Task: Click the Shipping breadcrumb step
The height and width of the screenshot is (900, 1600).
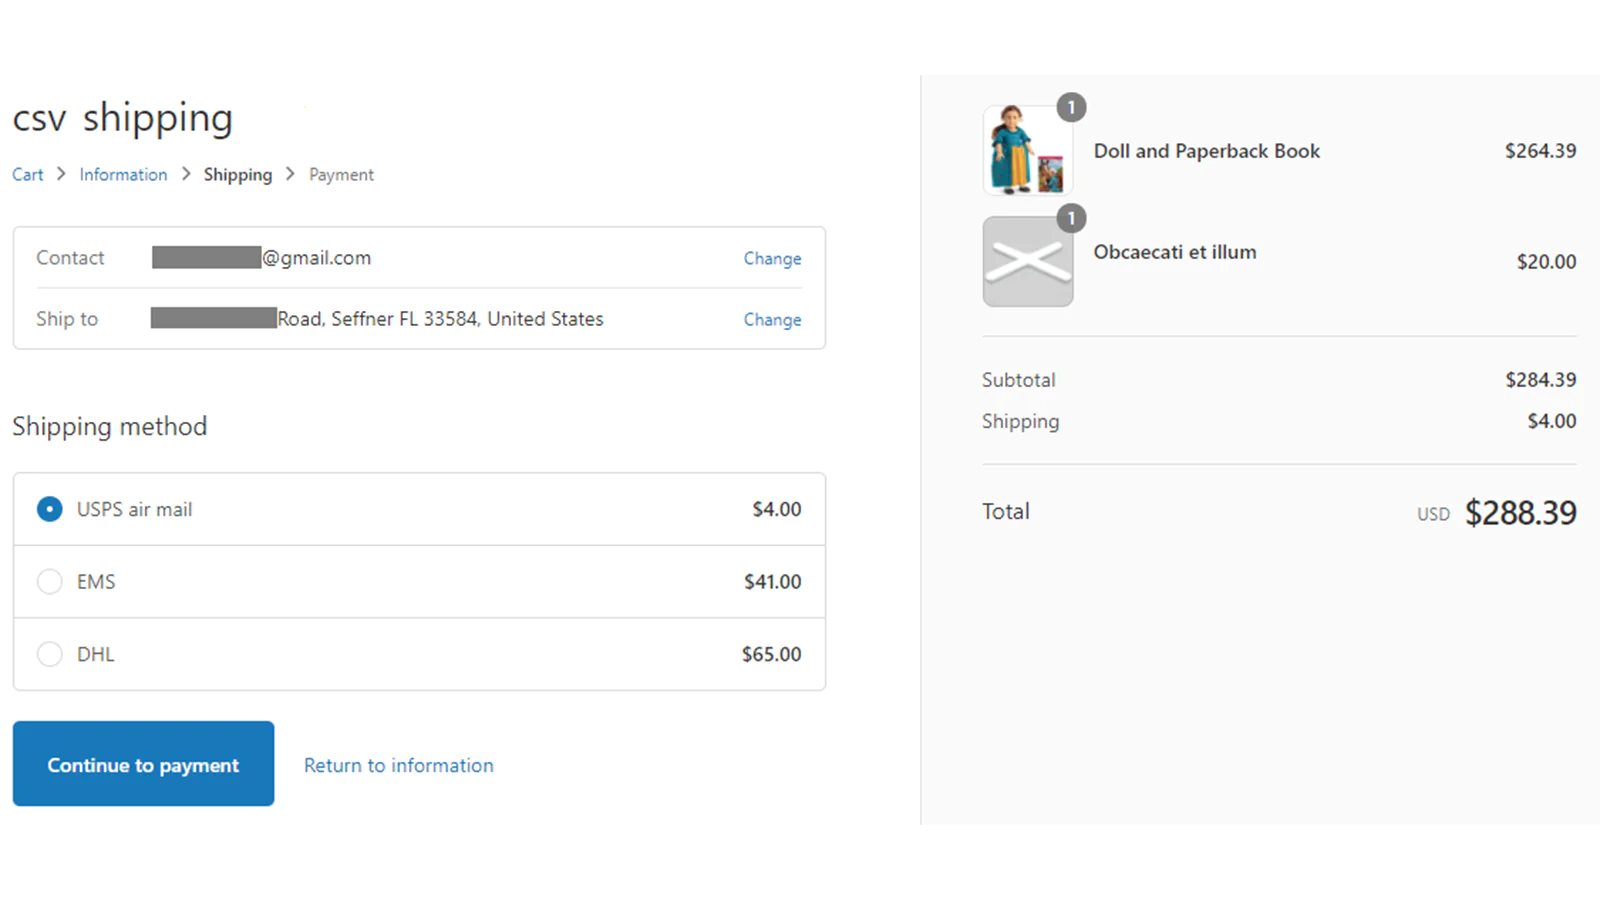Action: (238, 175)
